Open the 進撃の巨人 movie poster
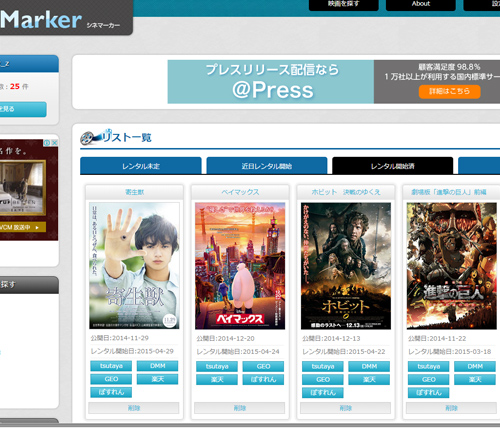The width and height of the screenshot is (500, 428). click(x=452, y=266)
